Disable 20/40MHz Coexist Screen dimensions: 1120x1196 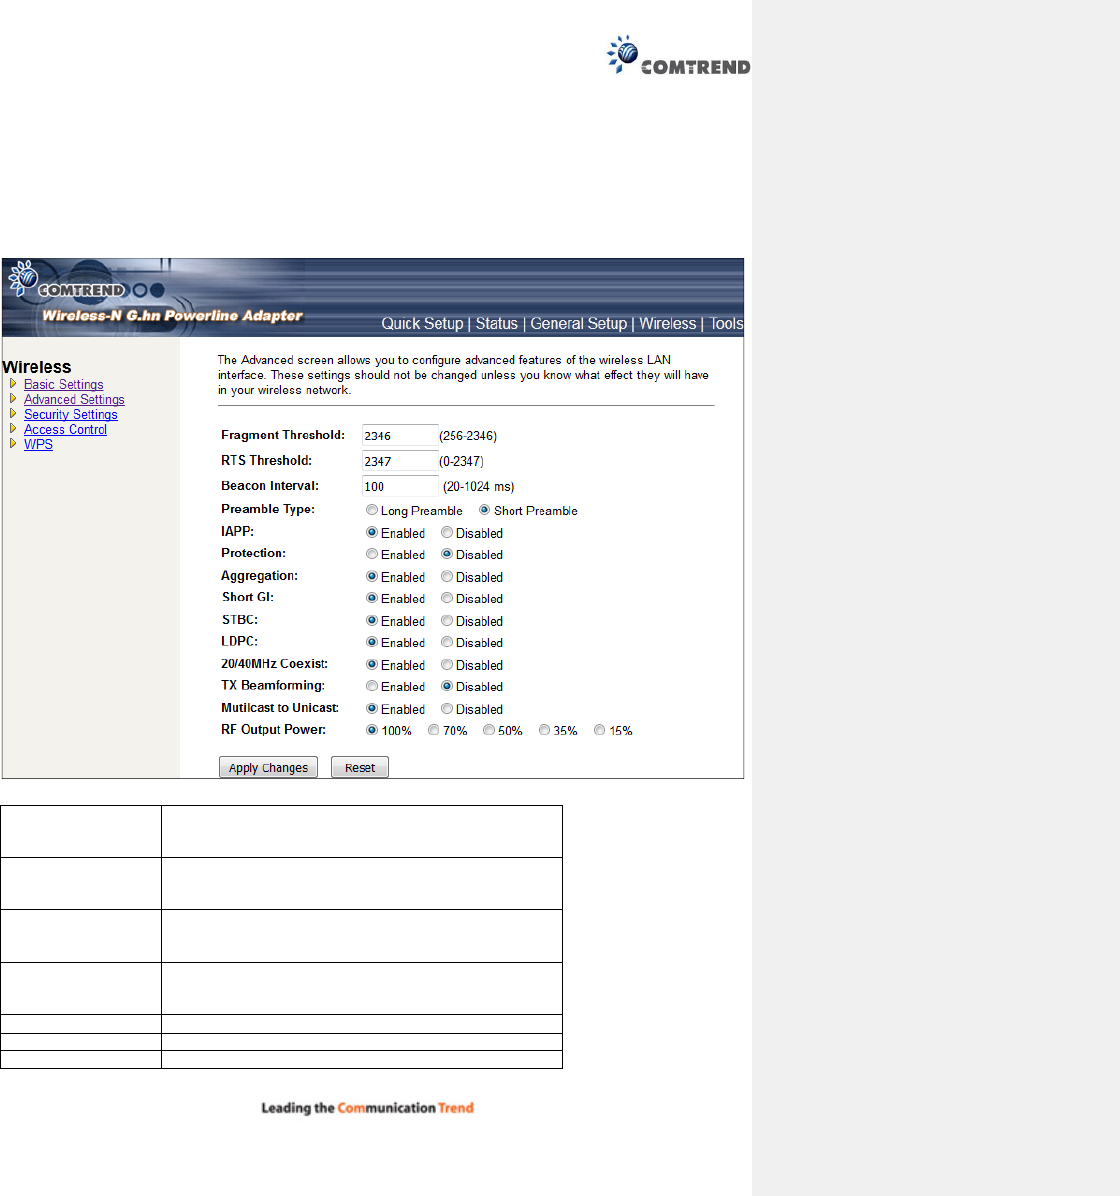pyautogui.click(x=447, y=664)
